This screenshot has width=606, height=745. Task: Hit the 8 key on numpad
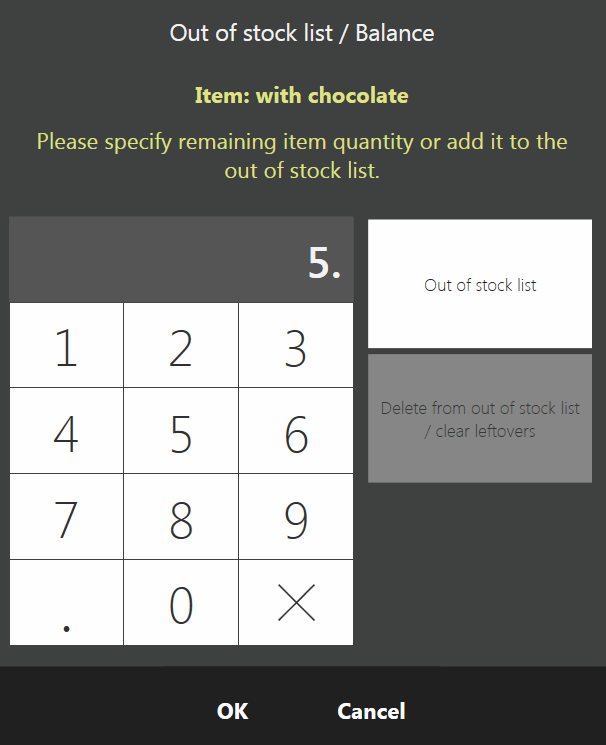point(181,517)
